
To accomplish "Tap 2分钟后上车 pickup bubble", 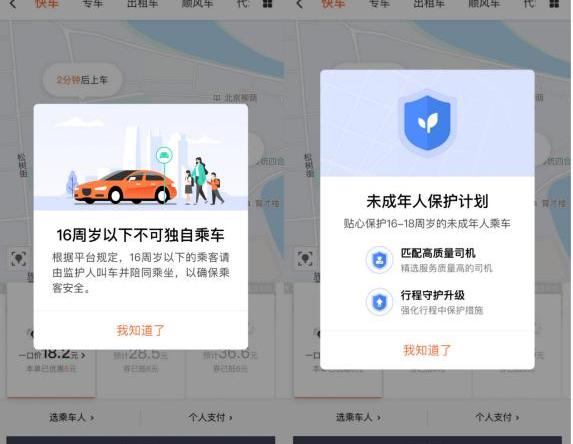I will pyautogui.click(x=82, y=80).
